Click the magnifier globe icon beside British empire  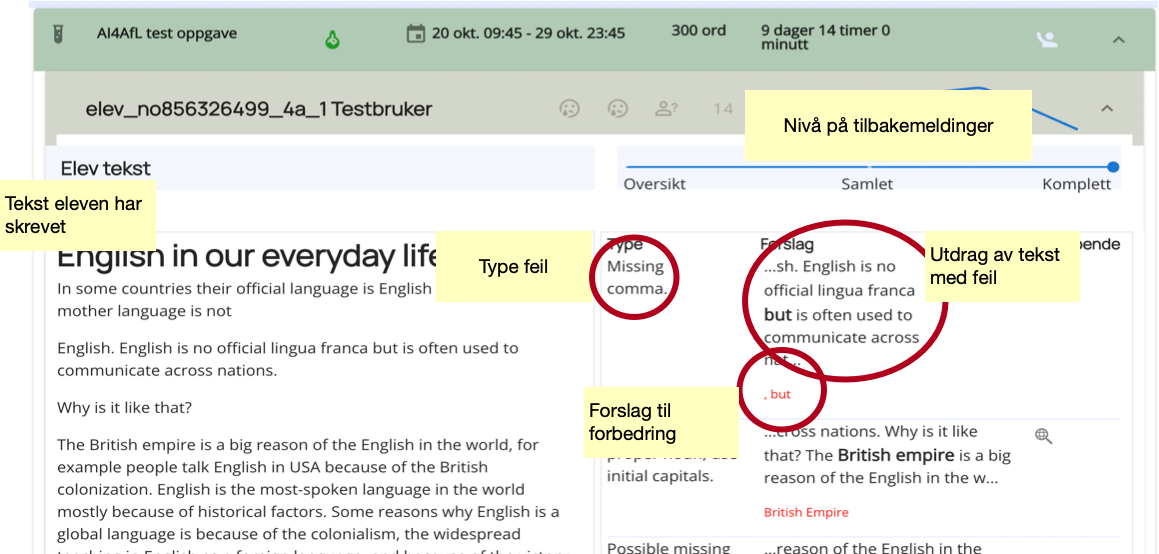click(1043, 436)
